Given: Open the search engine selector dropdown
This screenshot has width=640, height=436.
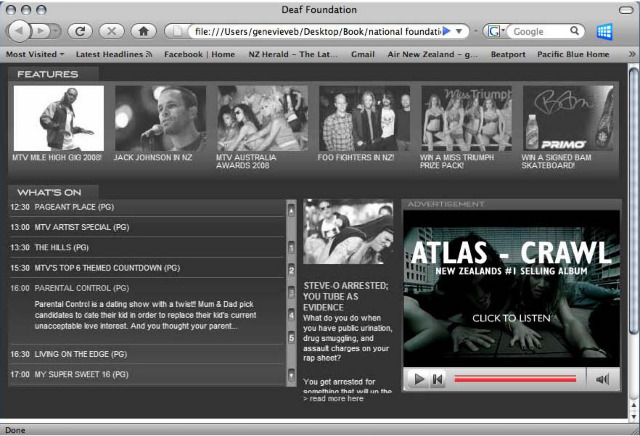Looking at the screenshot, I should point(496,31).
